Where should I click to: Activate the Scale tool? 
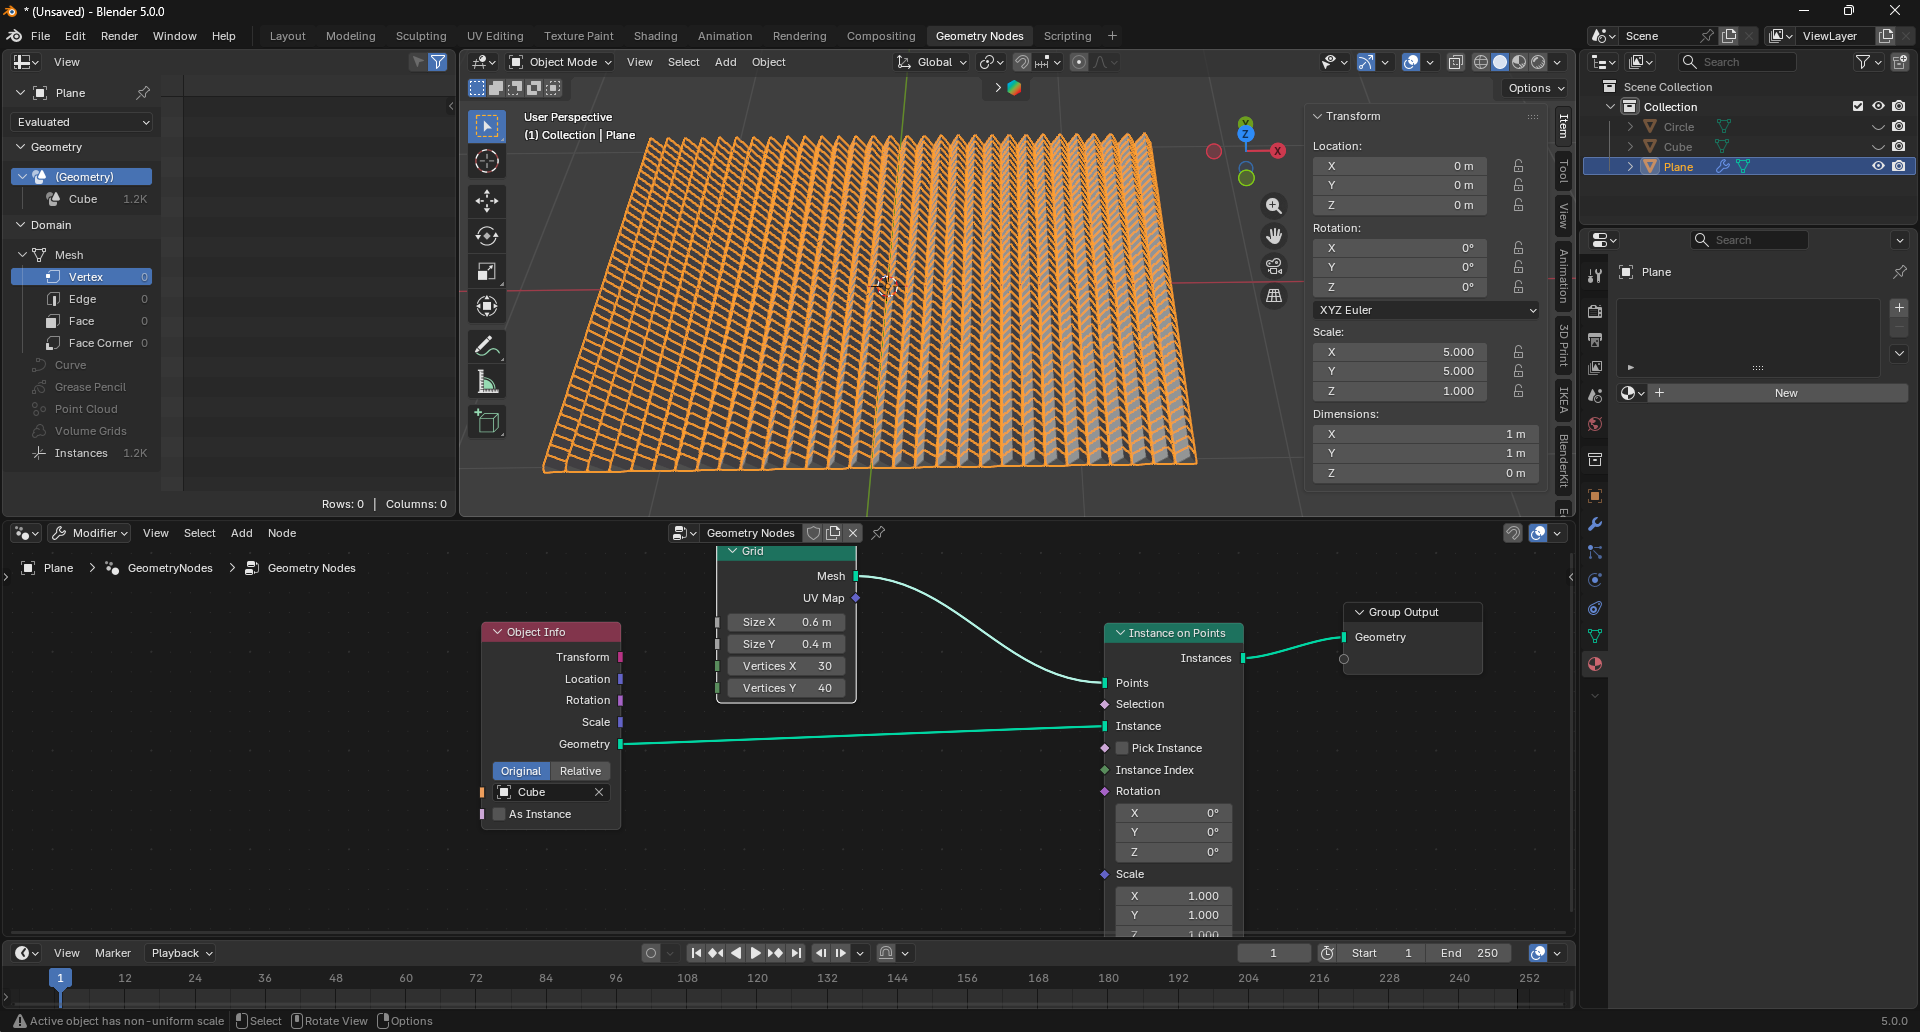487,271
